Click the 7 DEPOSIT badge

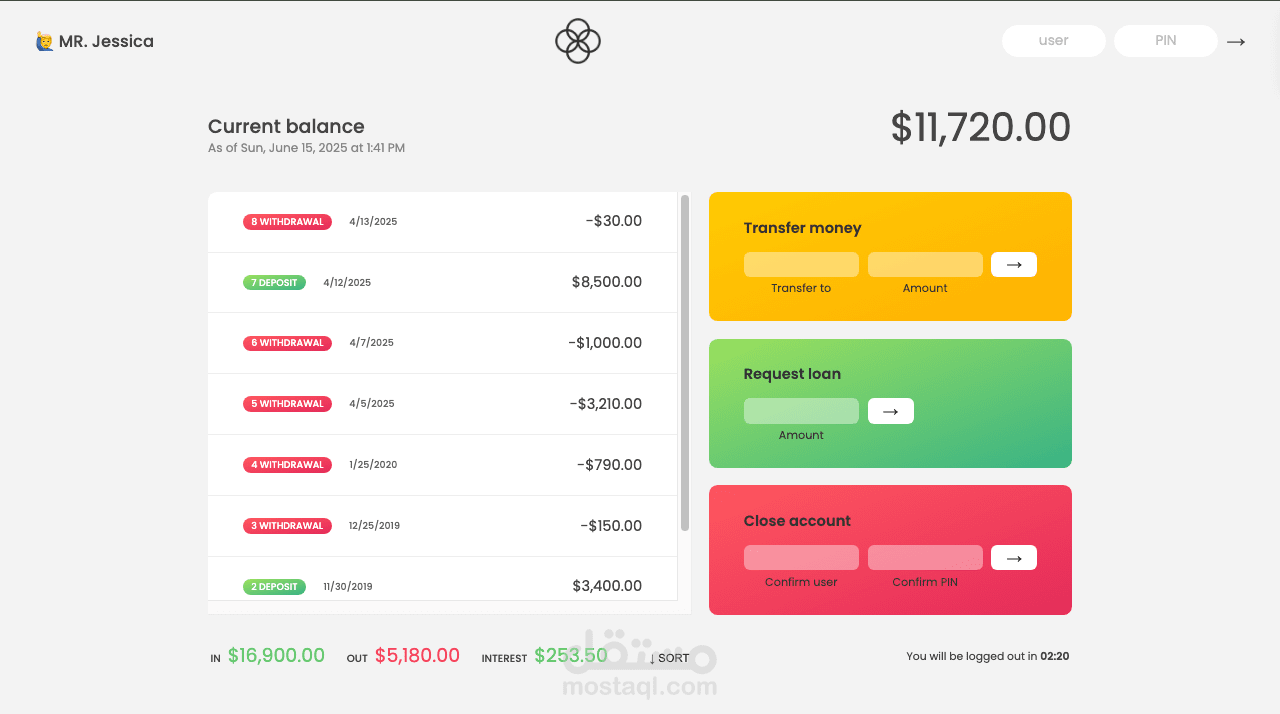click(274, 283)
